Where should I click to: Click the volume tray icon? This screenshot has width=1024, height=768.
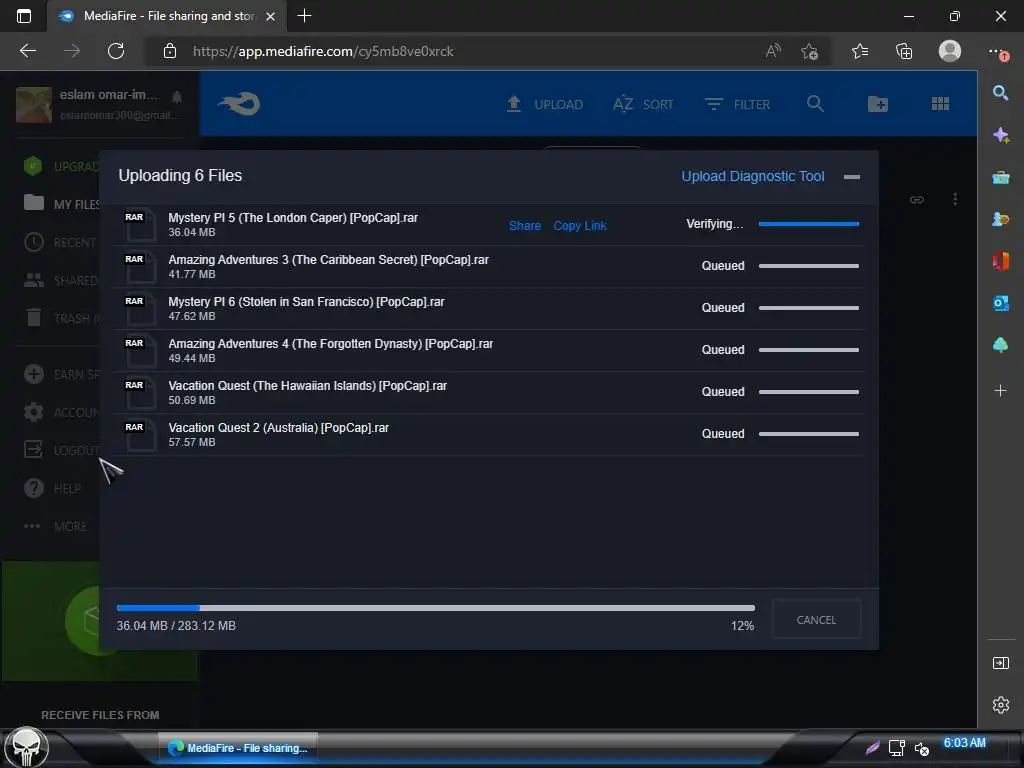[921, 748]
